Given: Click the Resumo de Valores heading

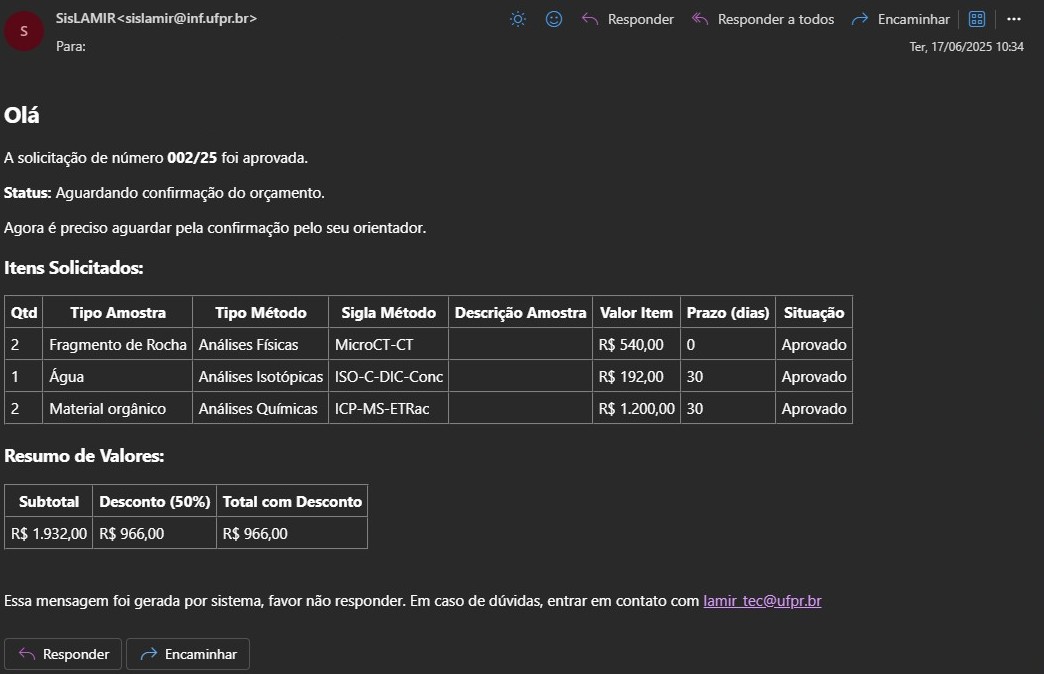Looking at the screenshot, I should click(84, 456).
